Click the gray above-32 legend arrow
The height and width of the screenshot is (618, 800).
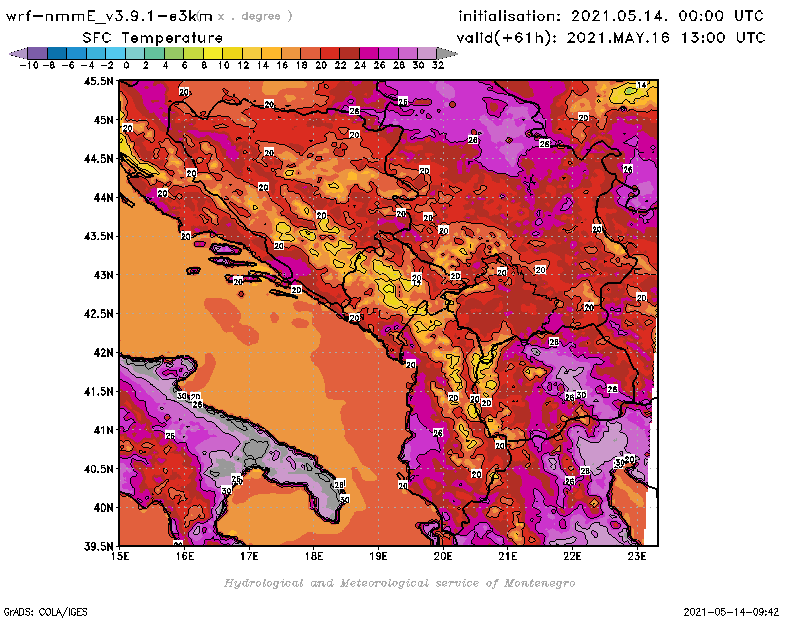tap(446, 53)
